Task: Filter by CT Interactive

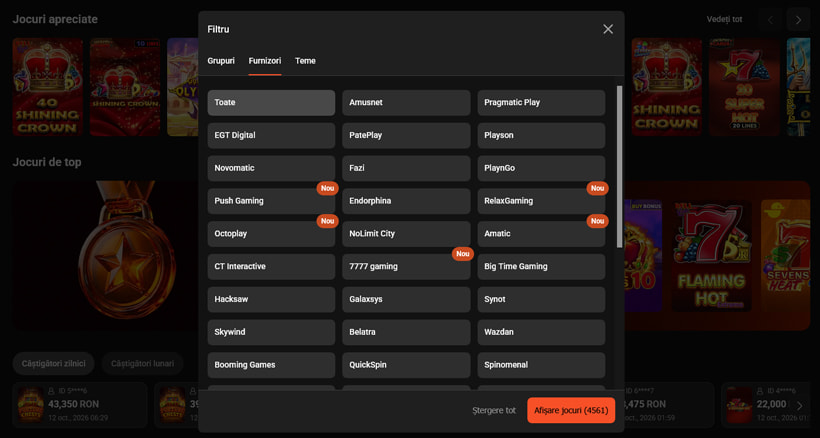Action: (x=271, y=267)
